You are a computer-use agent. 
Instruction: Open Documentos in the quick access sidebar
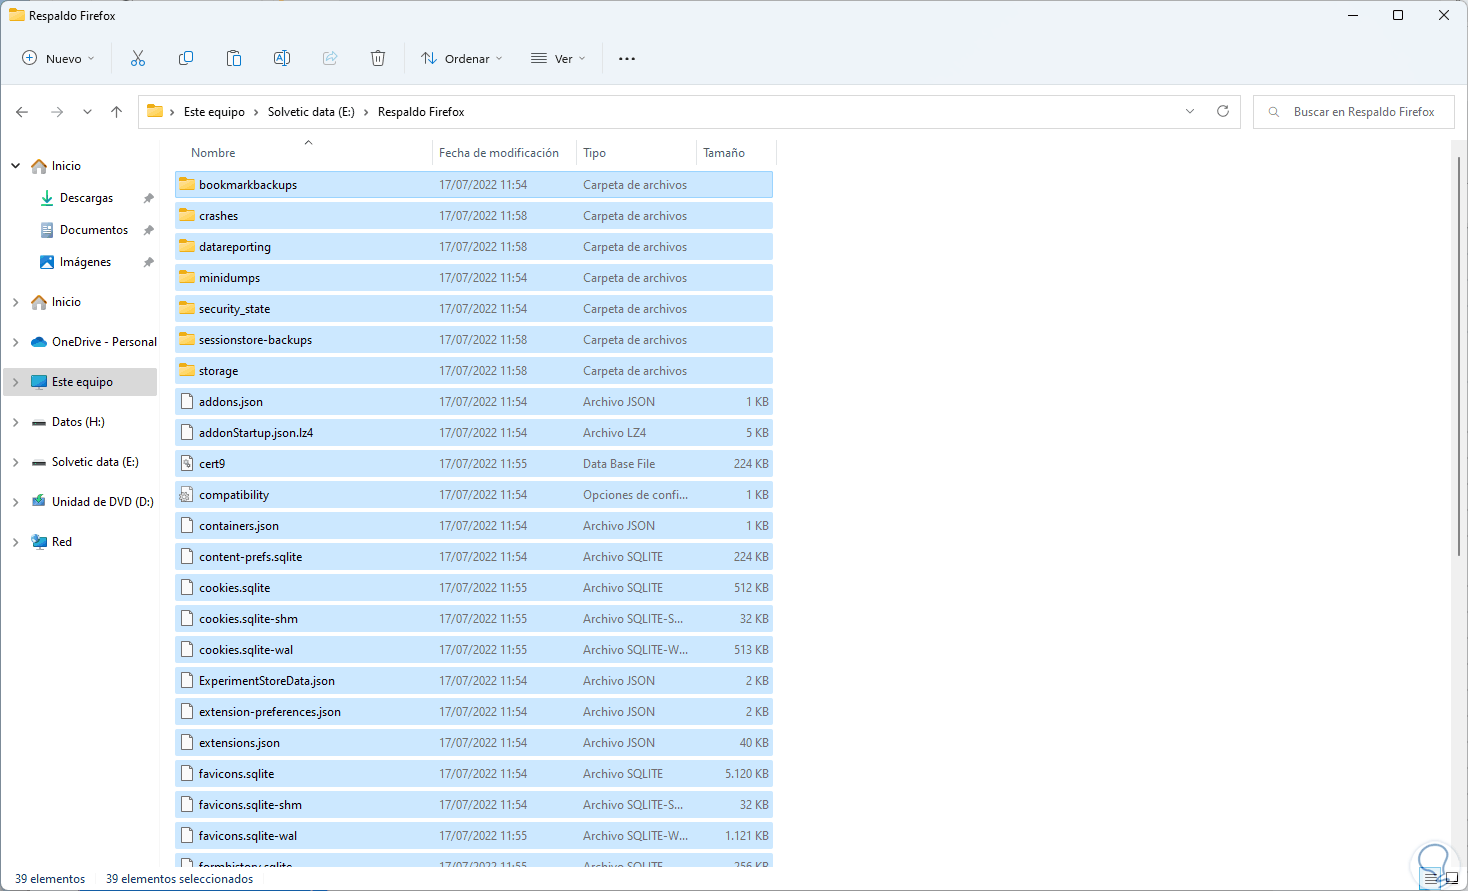(94, 230)
